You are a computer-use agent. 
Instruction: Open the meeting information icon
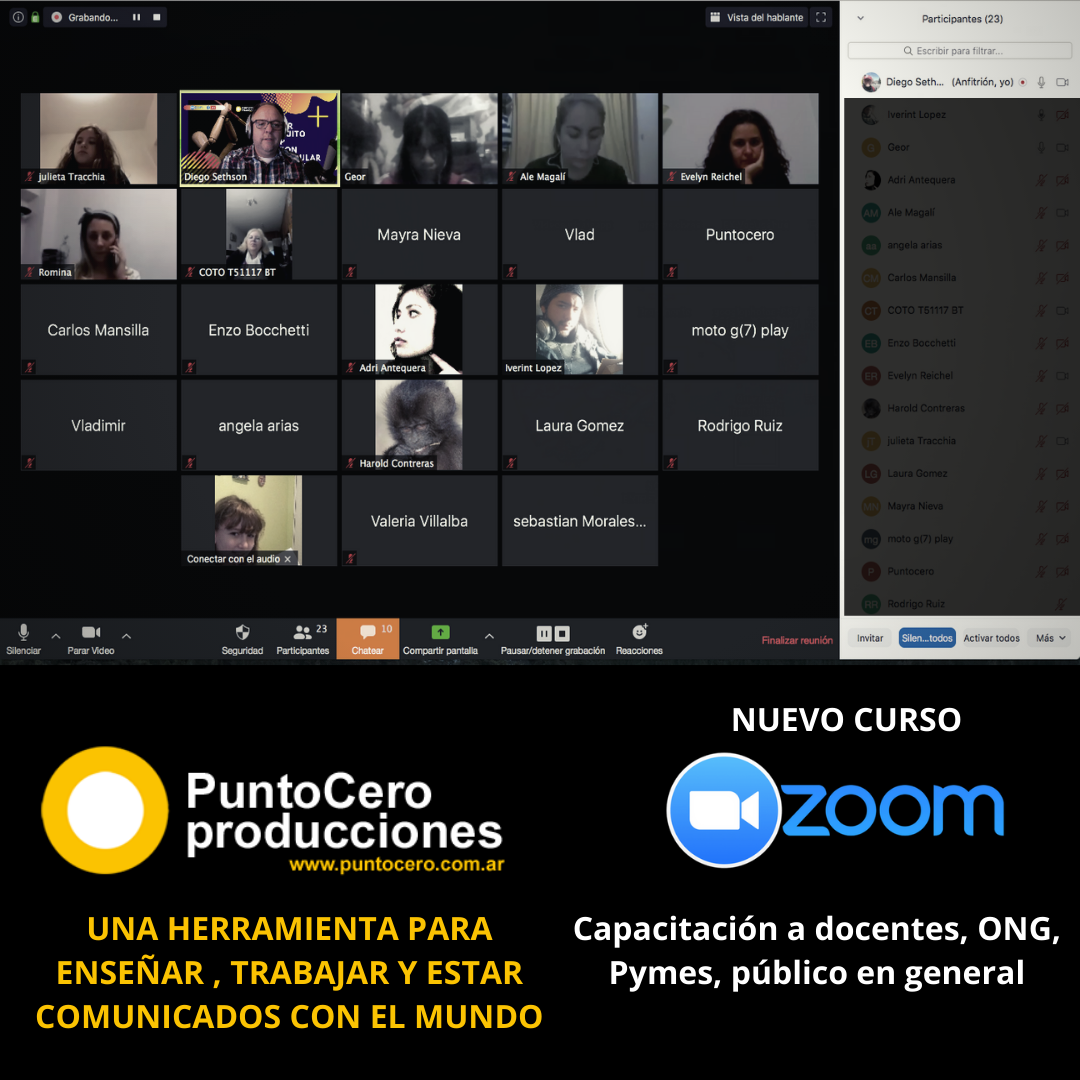pos(19,17)
